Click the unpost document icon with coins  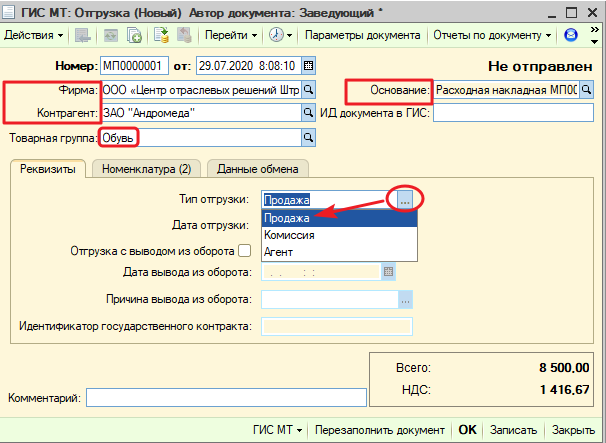(x=184, y=35)
